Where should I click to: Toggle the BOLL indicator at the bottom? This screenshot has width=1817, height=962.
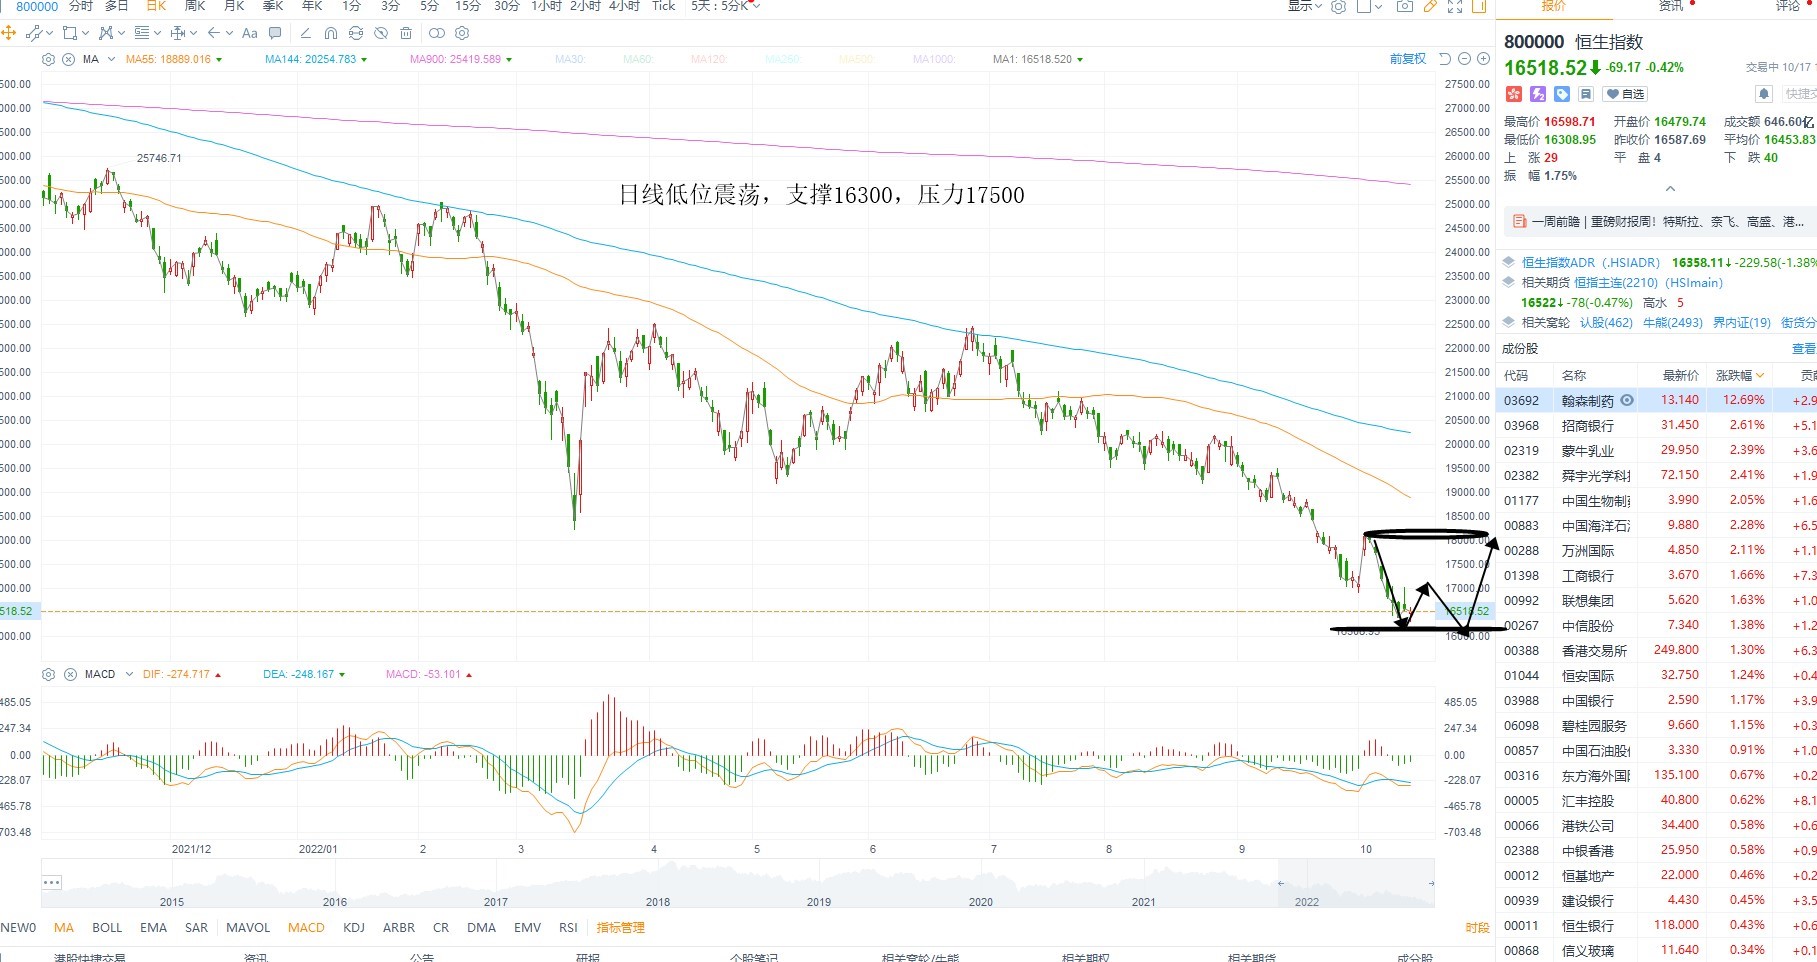pos(107,927)
